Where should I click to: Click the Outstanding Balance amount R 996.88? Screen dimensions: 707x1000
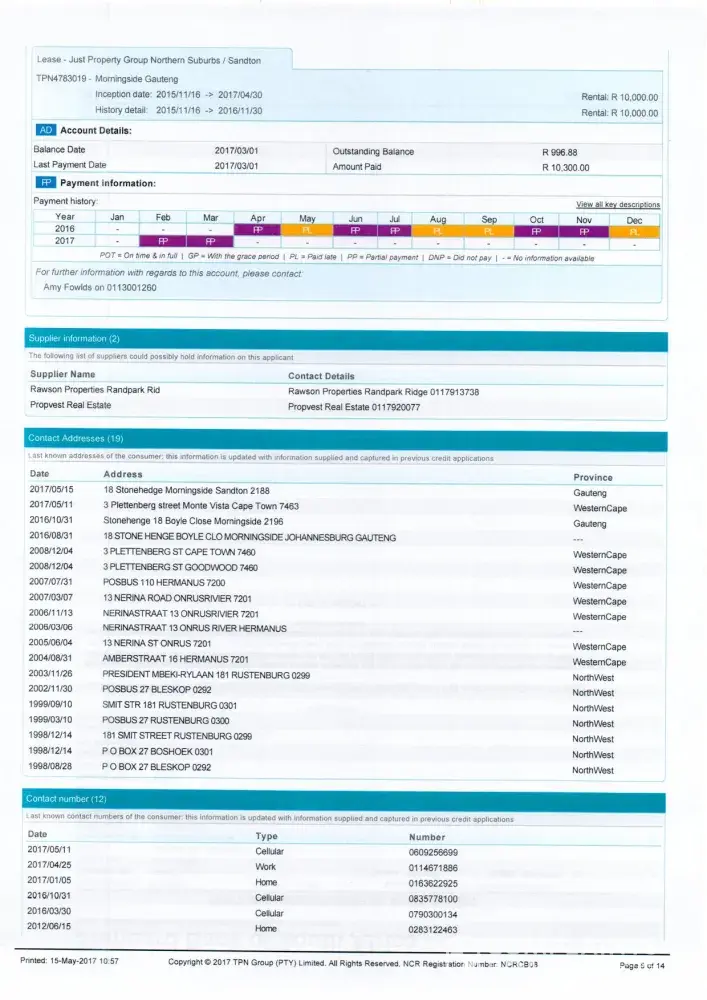[x=559, y=152]
